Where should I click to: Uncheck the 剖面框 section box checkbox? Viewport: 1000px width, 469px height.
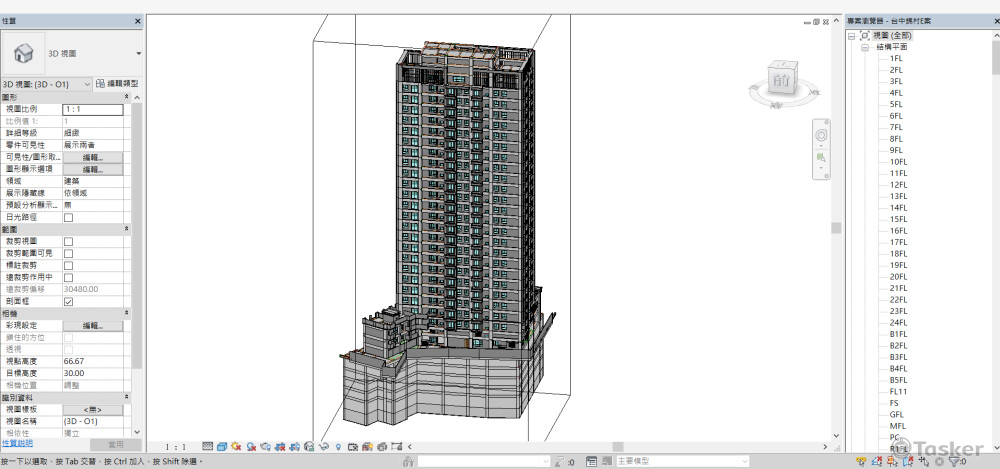68,301
